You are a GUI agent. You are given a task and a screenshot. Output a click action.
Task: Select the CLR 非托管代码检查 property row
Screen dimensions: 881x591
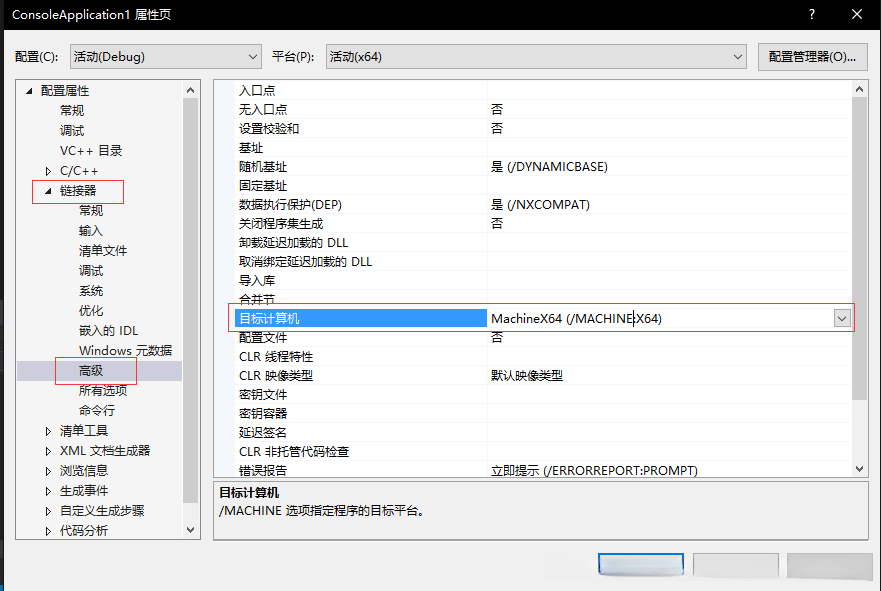pos(543,452)
